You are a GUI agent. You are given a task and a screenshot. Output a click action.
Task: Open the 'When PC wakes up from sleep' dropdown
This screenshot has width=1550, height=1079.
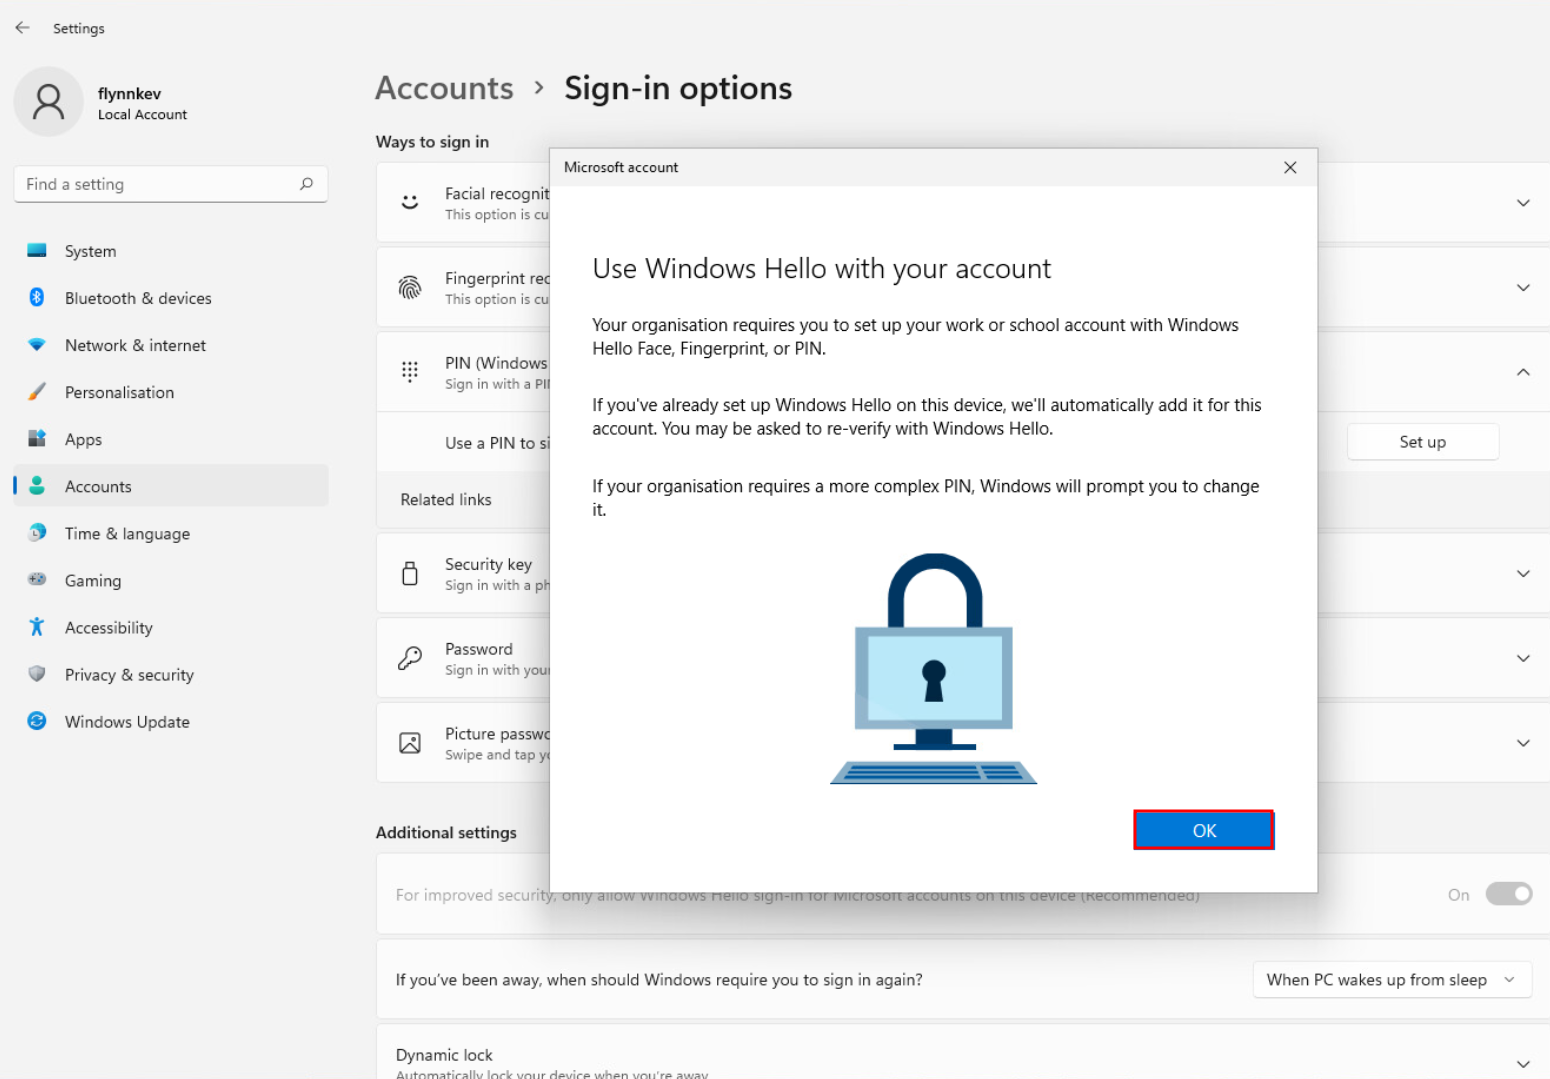(x=1391, y=980)
